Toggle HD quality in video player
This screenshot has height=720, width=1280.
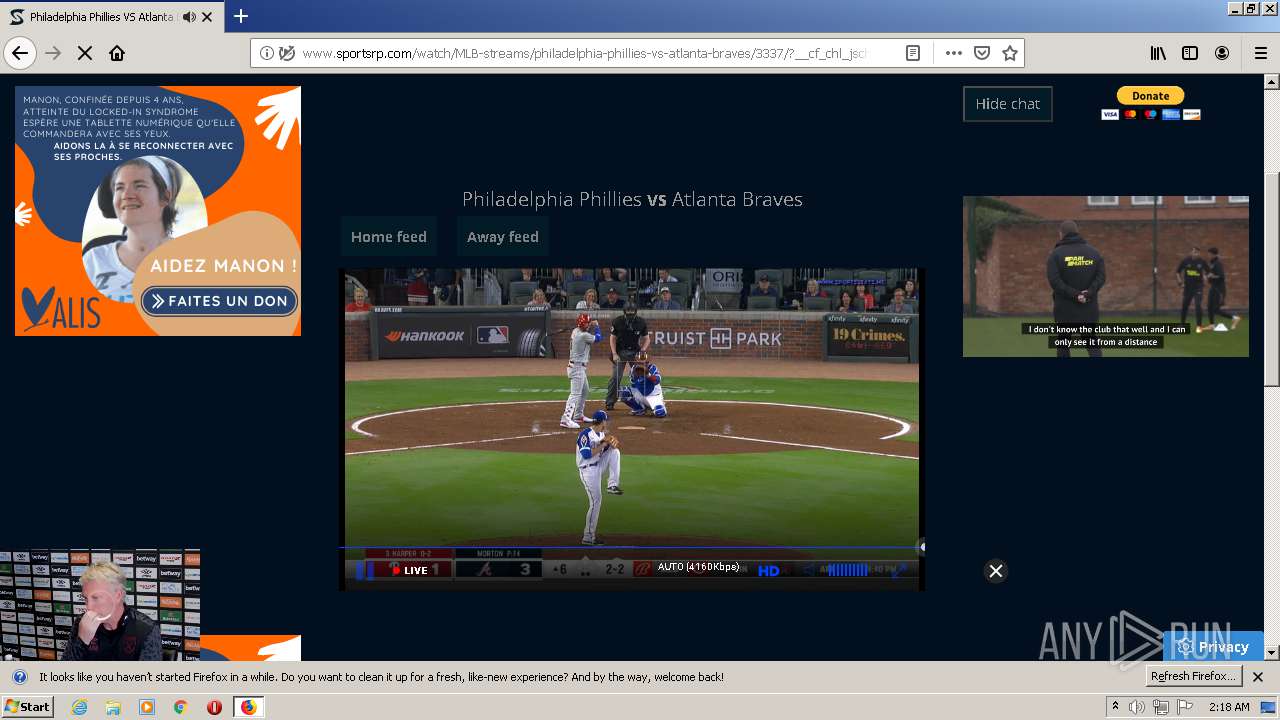coord(768,571)
